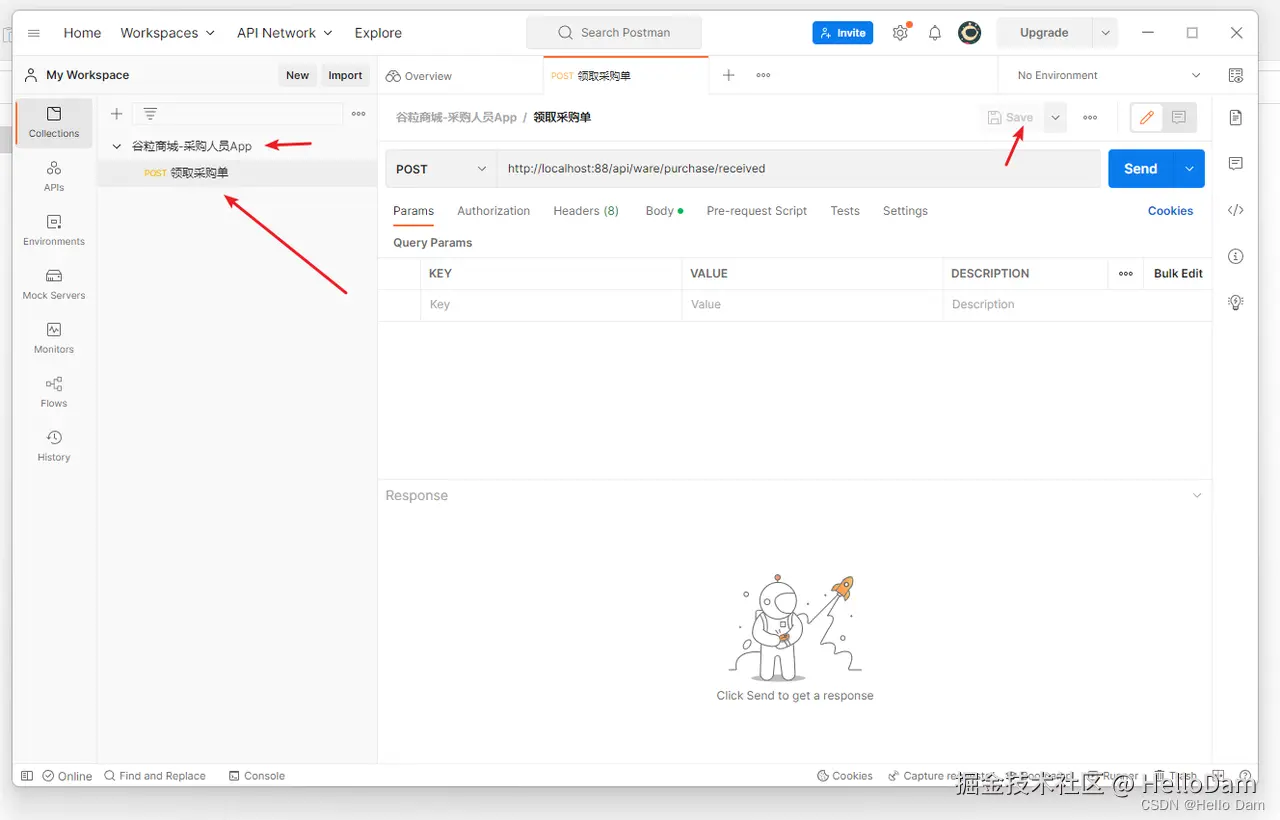Click the New button
Screen dimensions: 1280x820
[297, 75]
